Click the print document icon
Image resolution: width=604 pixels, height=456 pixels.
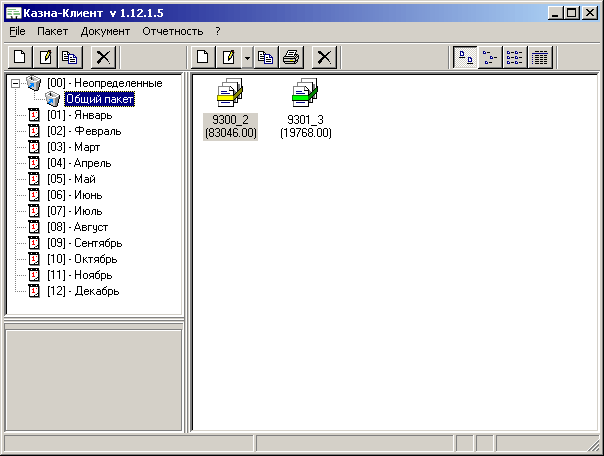pyautogui.click(x=291, y=57)
